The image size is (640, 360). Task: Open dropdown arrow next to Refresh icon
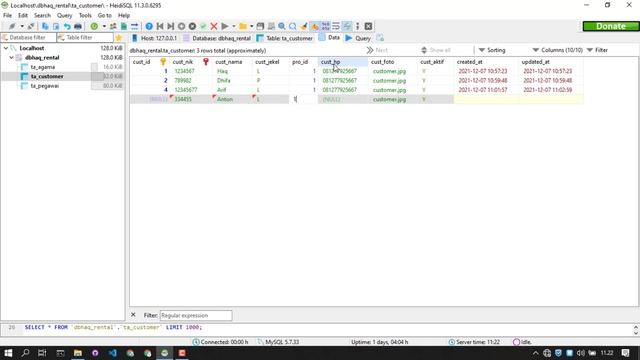click(104, 26)
